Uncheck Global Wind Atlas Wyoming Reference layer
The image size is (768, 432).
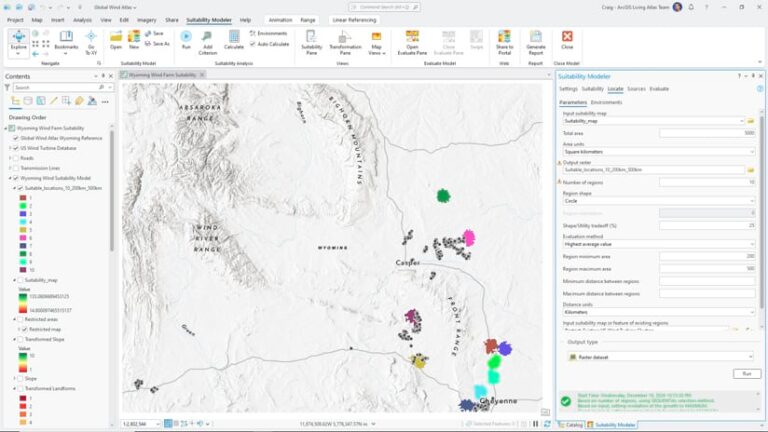coord(16,138)
